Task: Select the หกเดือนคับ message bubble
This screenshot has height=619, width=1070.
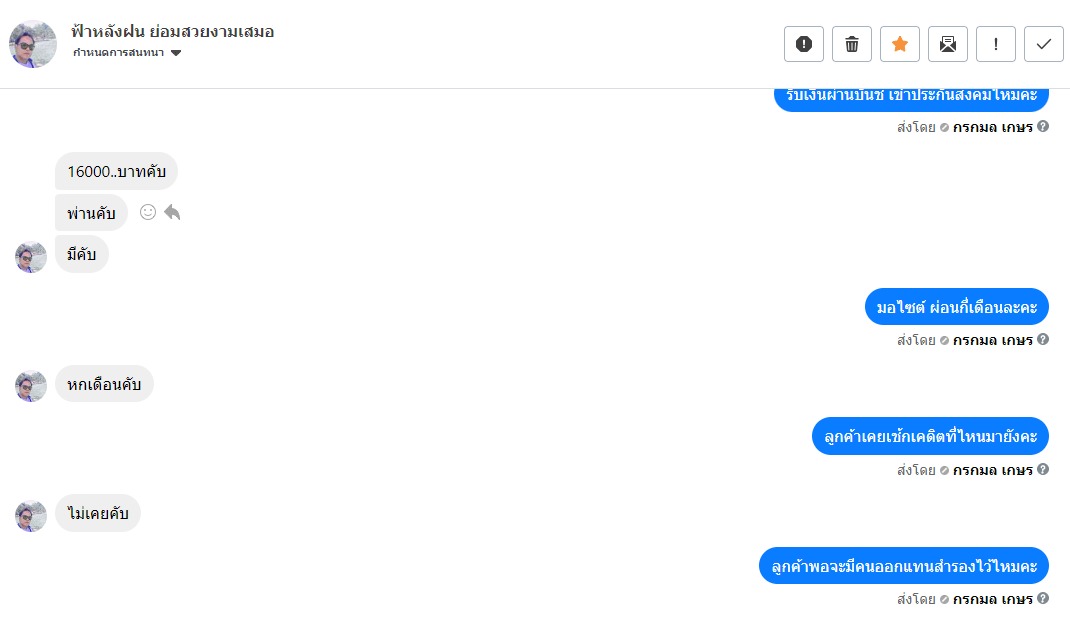Action: (x=104, y=384)
